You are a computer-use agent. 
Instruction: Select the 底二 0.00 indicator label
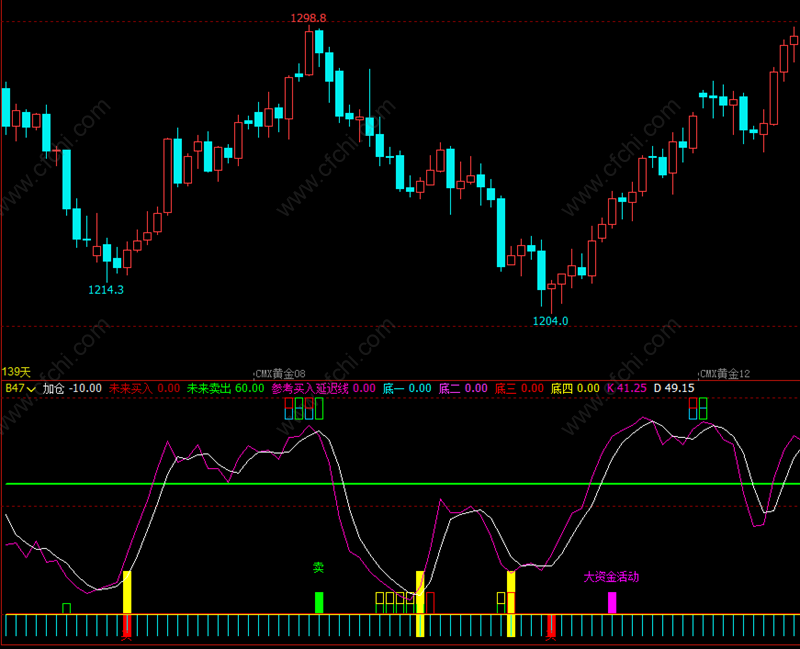463,388
